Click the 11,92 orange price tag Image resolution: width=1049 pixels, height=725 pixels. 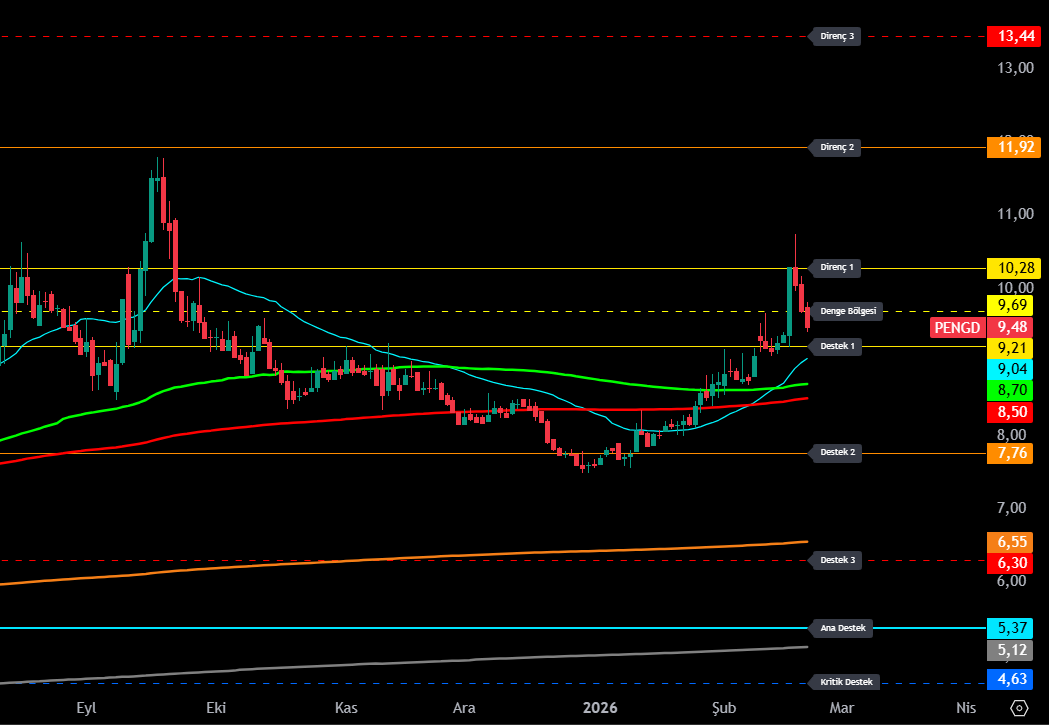[x=1014, y=147]
